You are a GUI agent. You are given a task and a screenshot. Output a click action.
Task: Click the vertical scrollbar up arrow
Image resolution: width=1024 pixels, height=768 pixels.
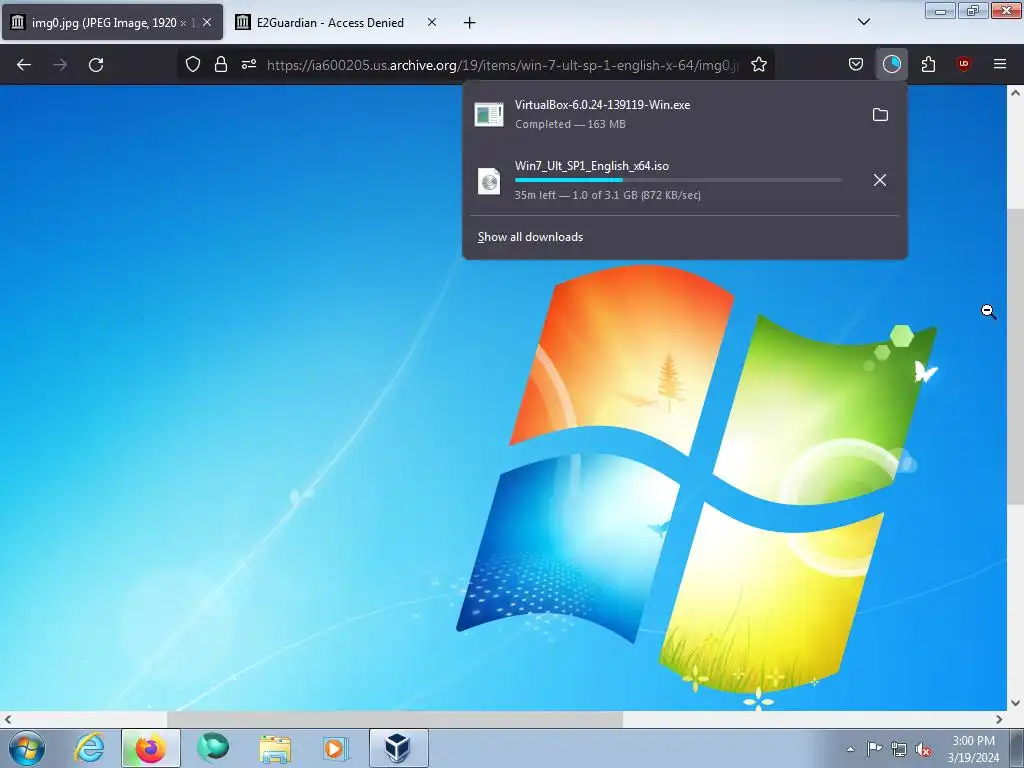click(1015, 93)
